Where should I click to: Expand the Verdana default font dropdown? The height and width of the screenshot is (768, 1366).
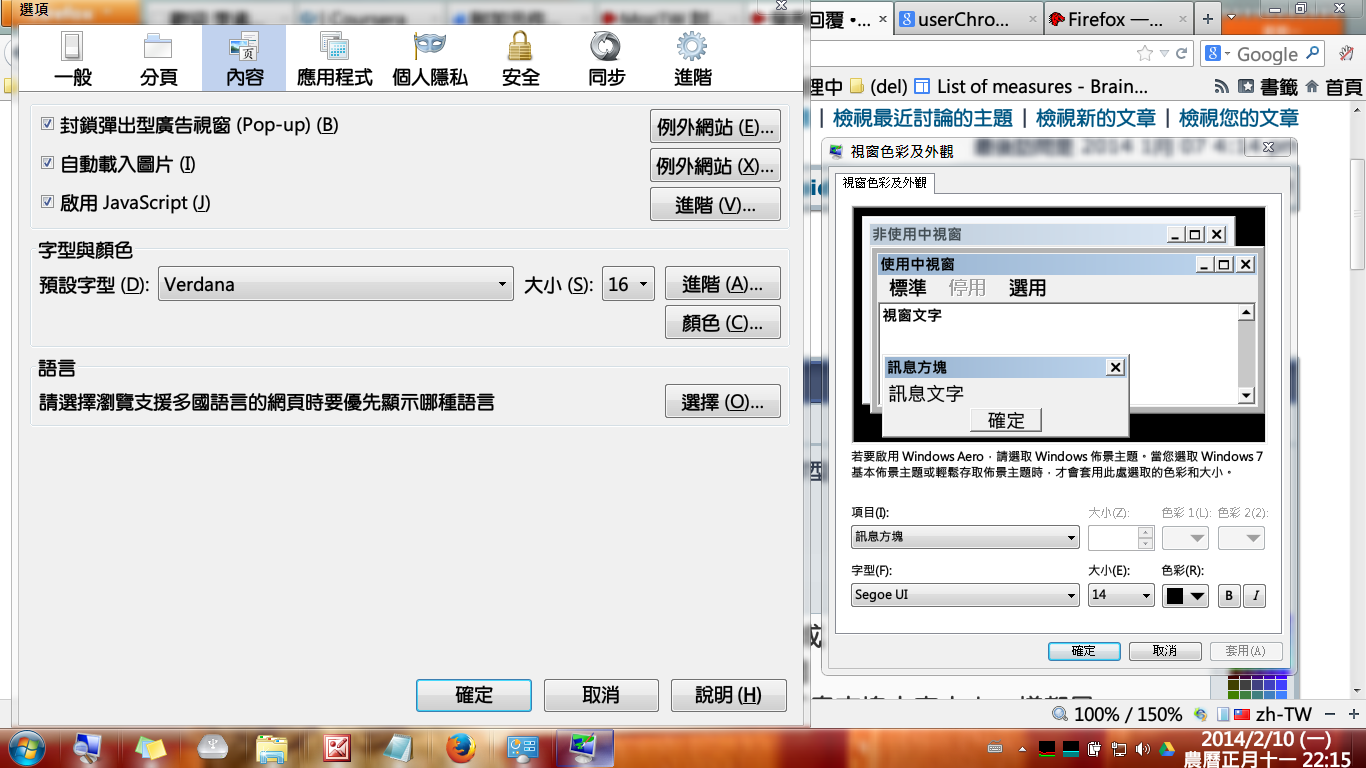[335, 285]
